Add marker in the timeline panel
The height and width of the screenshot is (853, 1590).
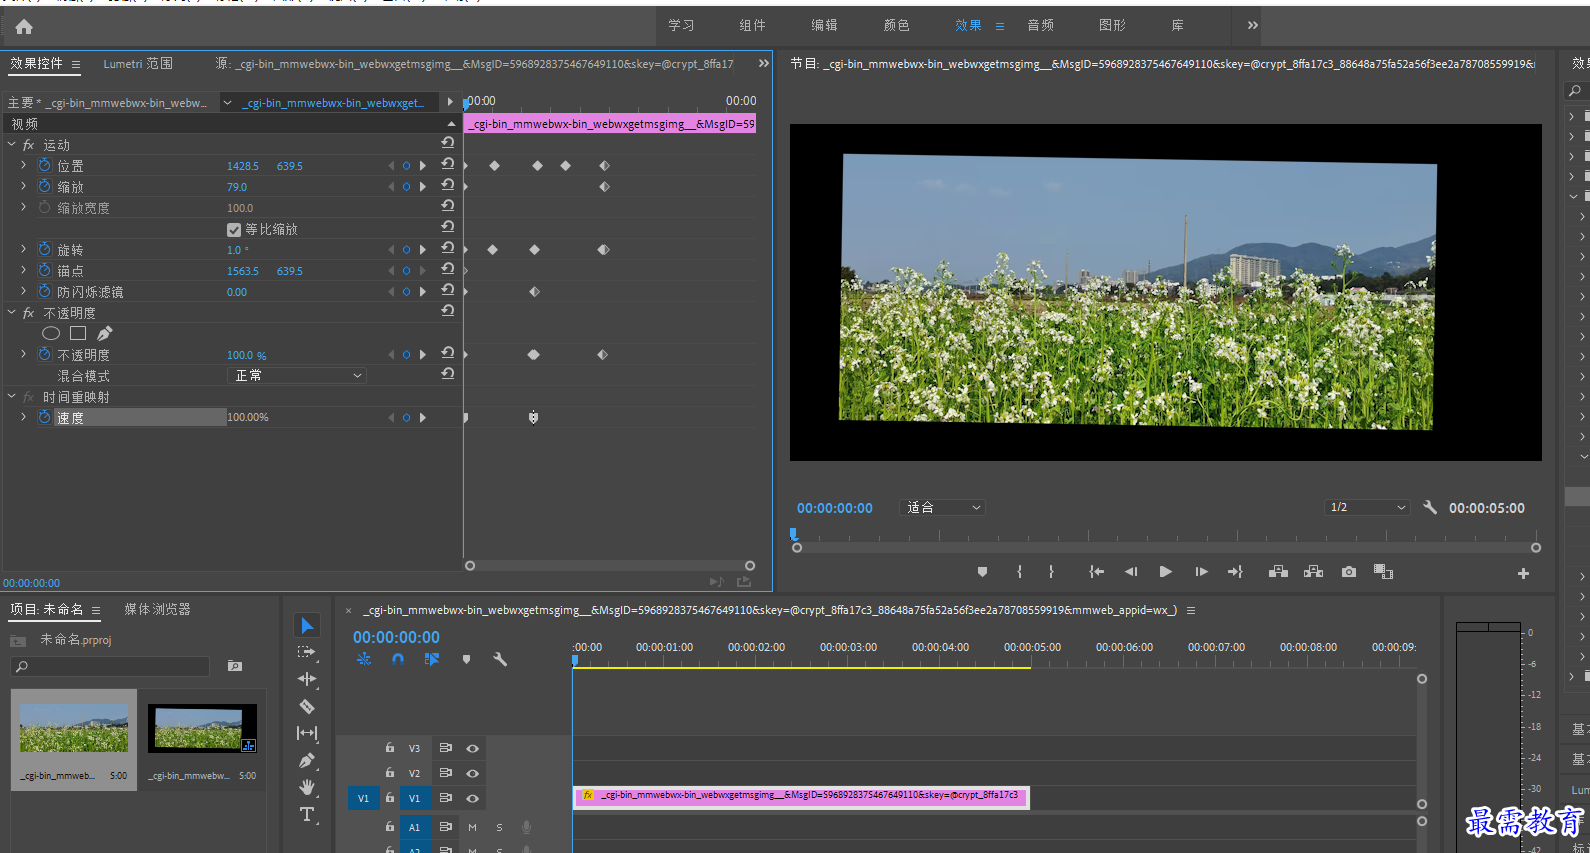[x=466, y=659]
